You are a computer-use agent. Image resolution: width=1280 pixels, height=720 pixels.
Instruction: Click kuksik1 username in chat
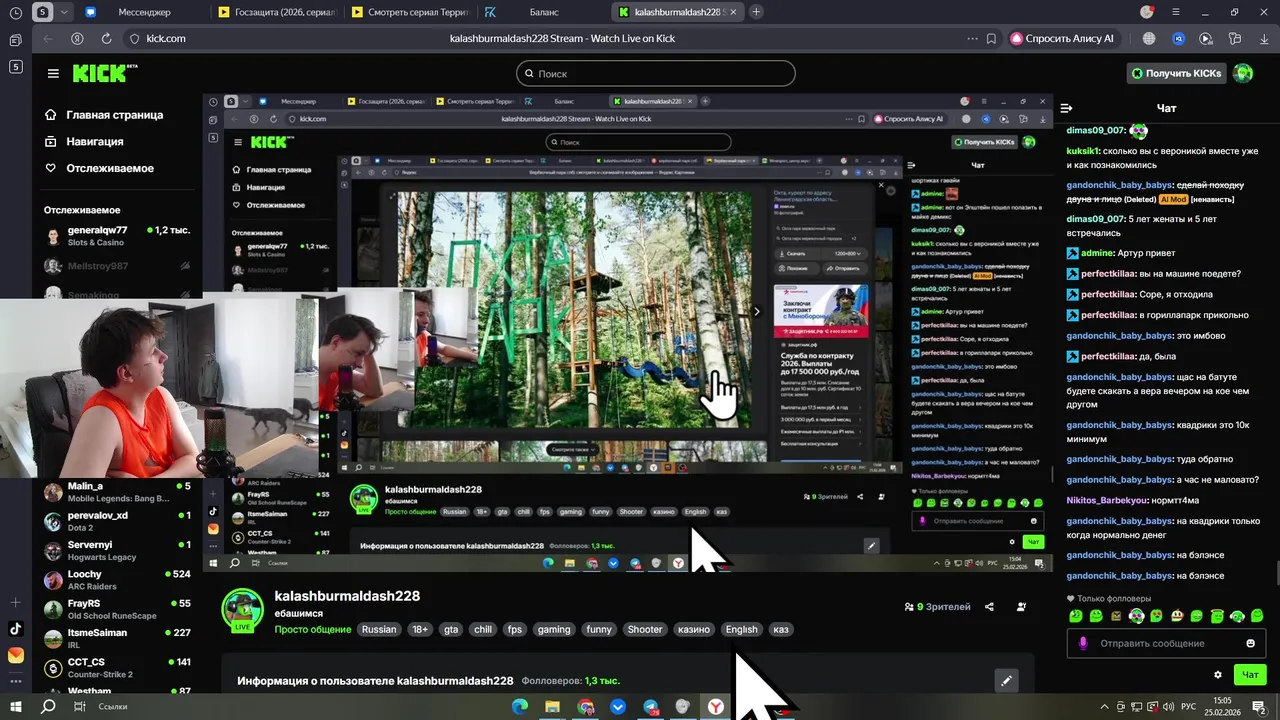(x=1083, y=150)
